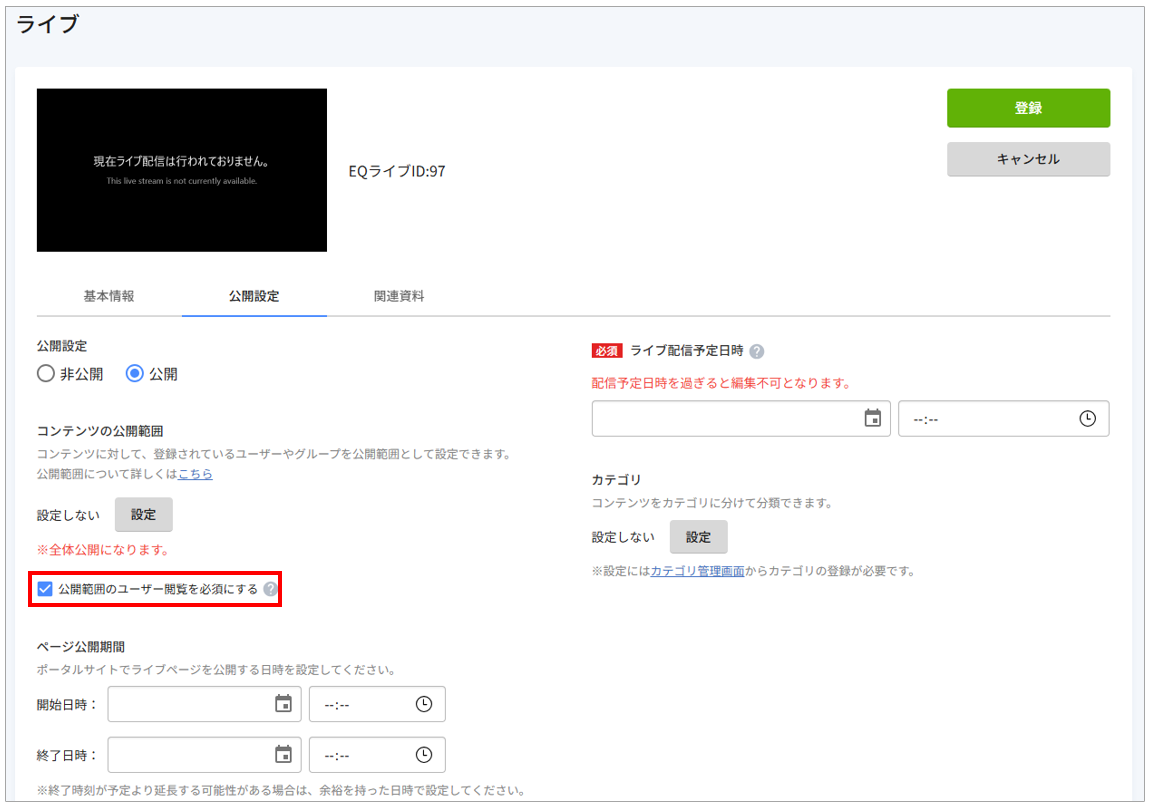
Task: Click the ※終了時刻が予定より延長する可能性がある場合は note
Action: point(282,791)
